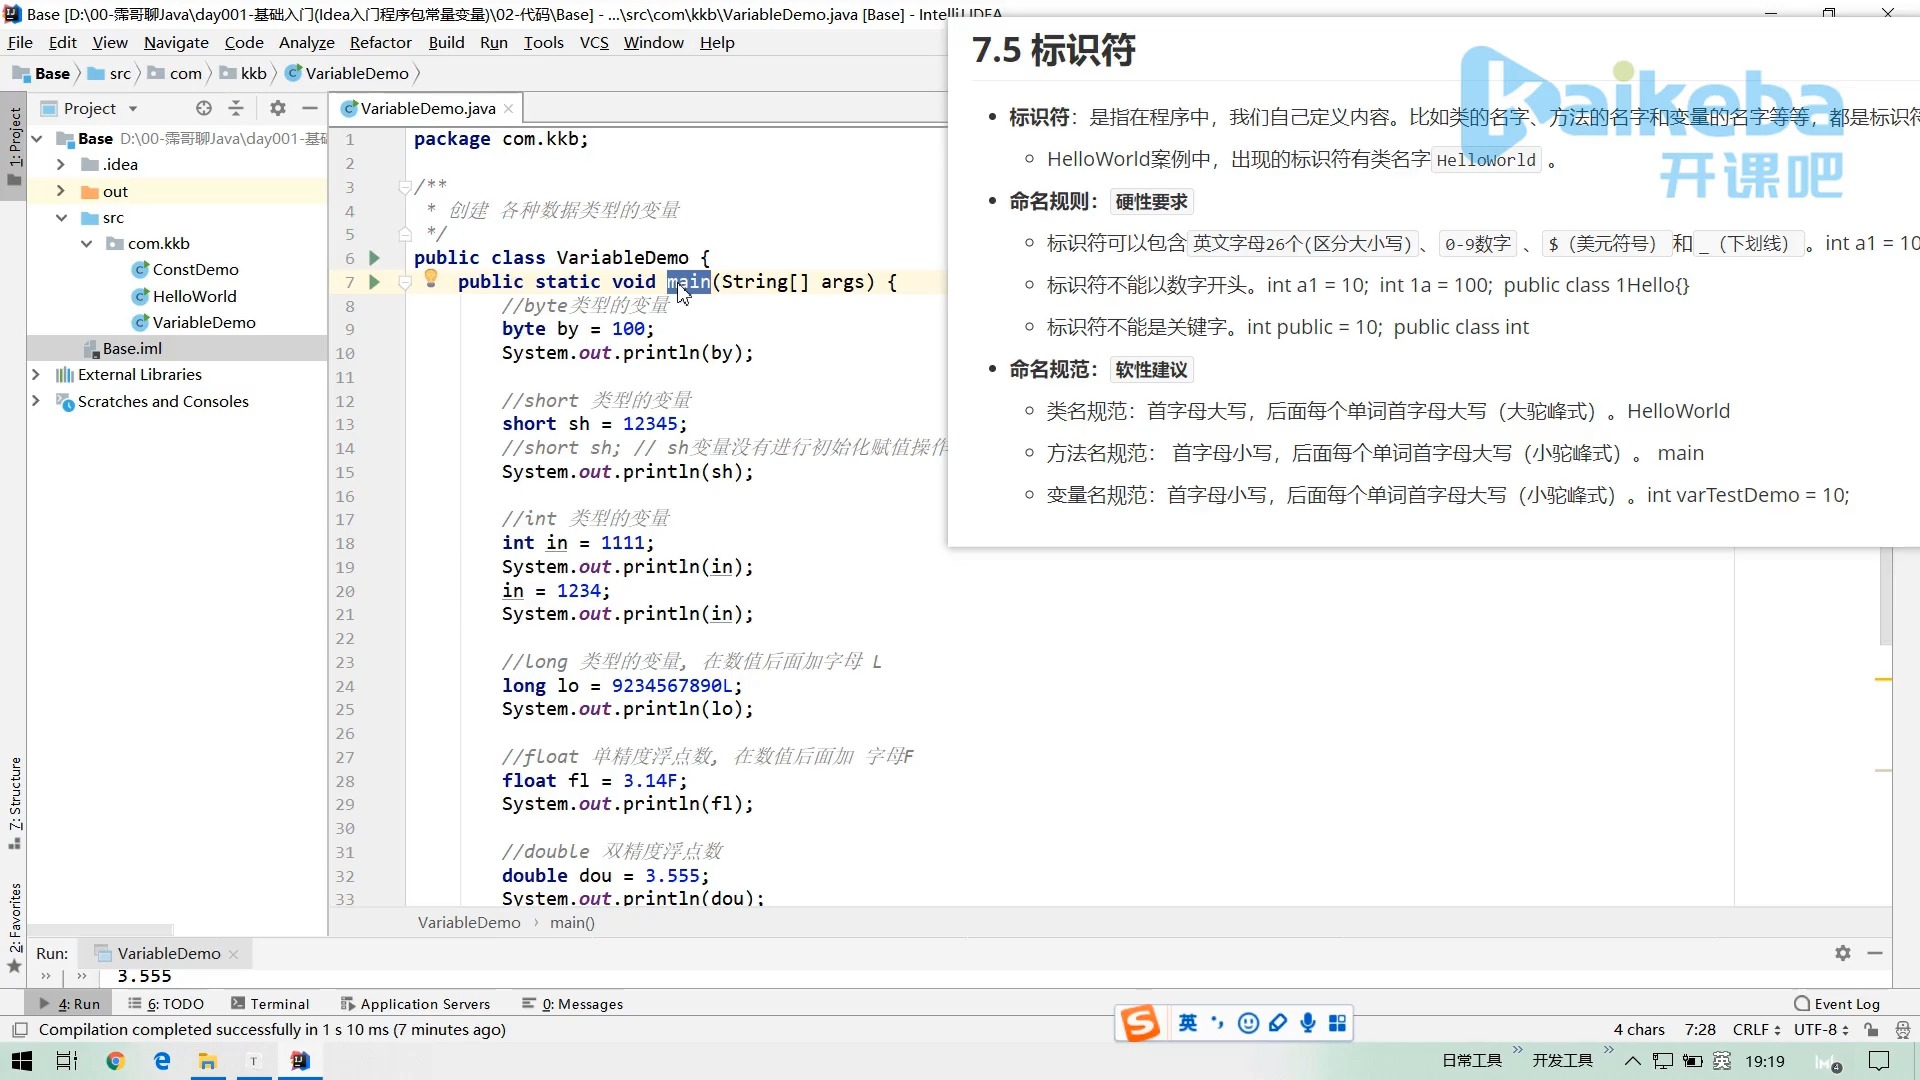Viewport: 1920px width, 1080px height.
Task: Open the 6: TODO tool window
Action: 166,1004
